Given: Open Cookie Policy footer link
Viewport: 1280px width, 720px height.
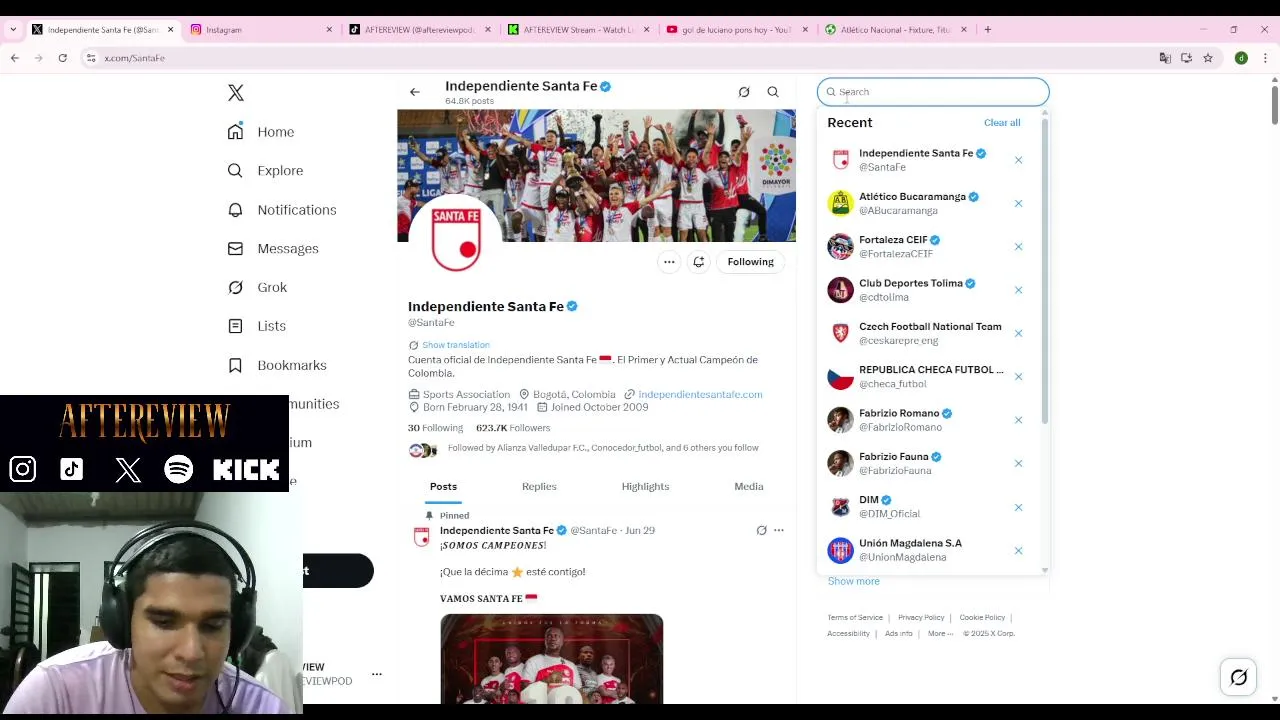Looking at the screenshot, I should [982, 618].
